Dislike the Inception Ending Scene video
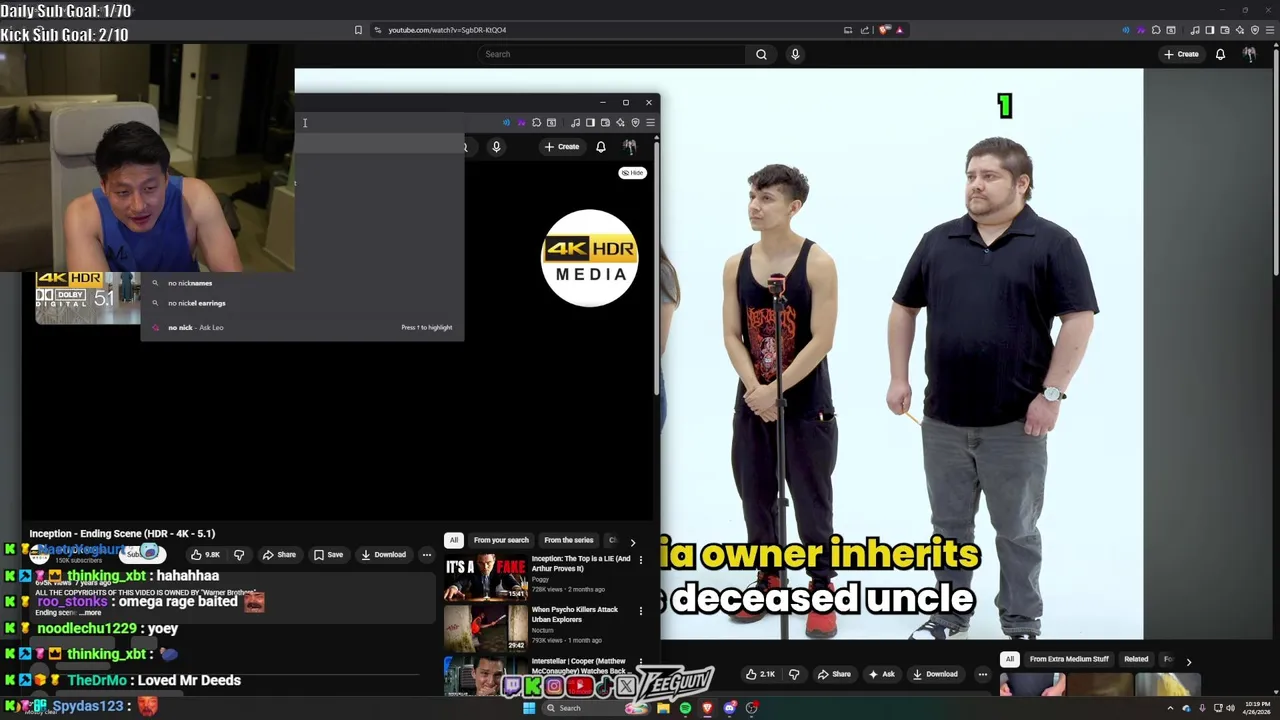The image size is (1280, 720). (x=239, y=555)
